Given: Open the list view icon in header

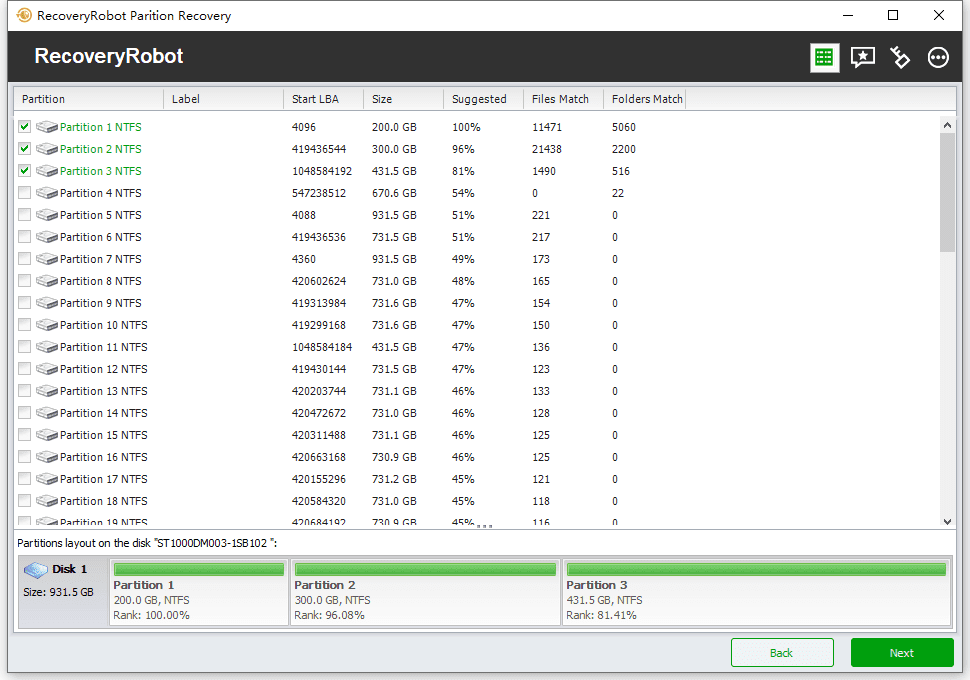Looking at the screenshot, I should click(824, 58).
